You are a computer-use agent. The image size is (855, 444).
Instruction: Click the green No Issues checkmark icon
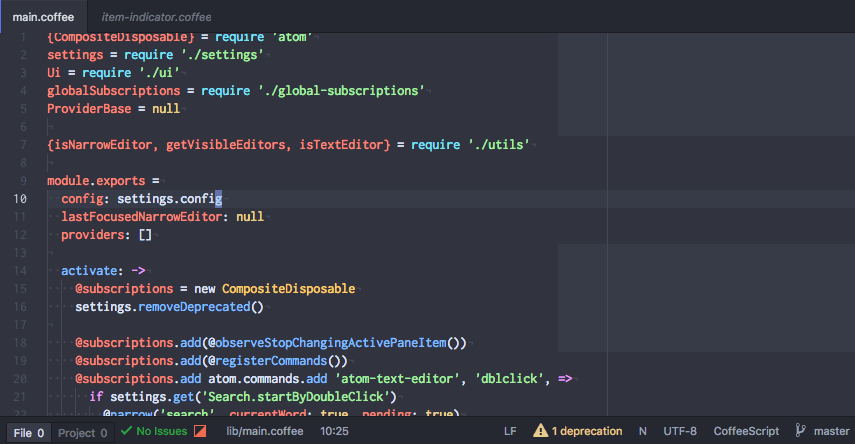(127, 431)
